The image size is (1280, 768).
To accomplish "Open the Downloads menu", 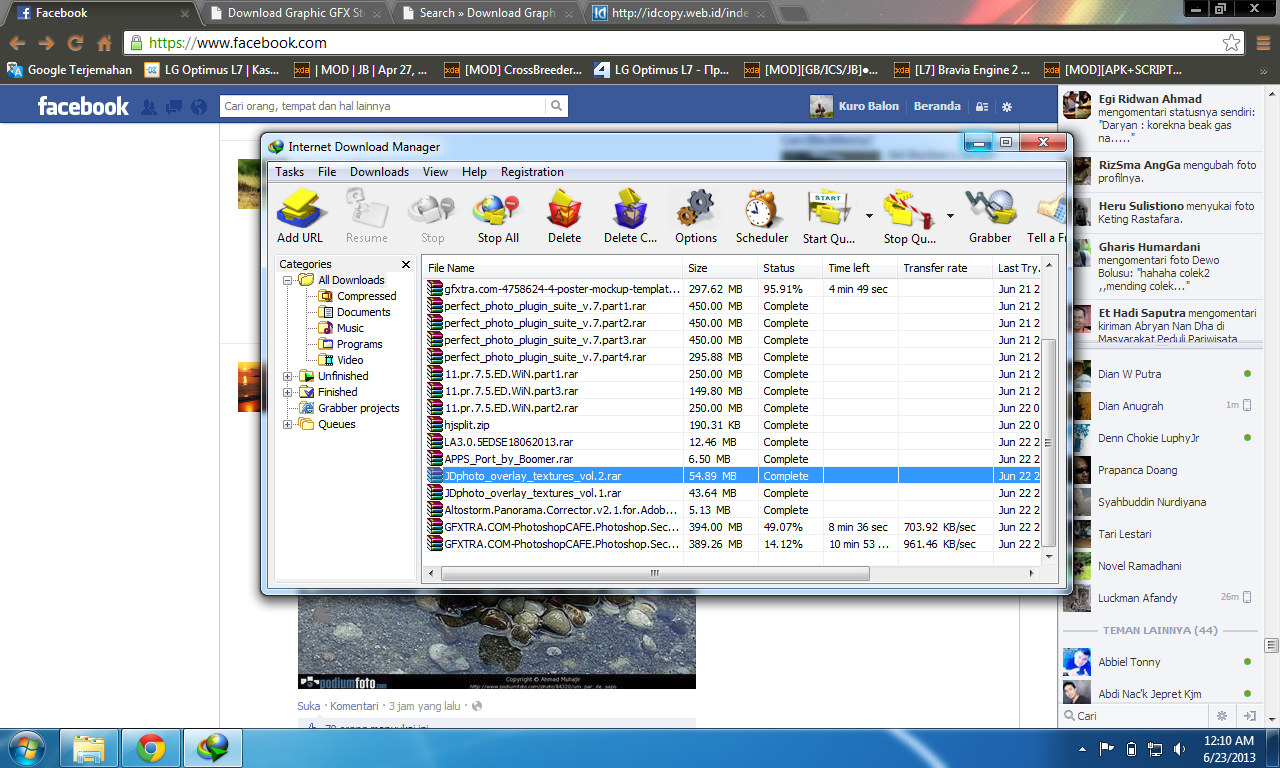I will 379,172.
